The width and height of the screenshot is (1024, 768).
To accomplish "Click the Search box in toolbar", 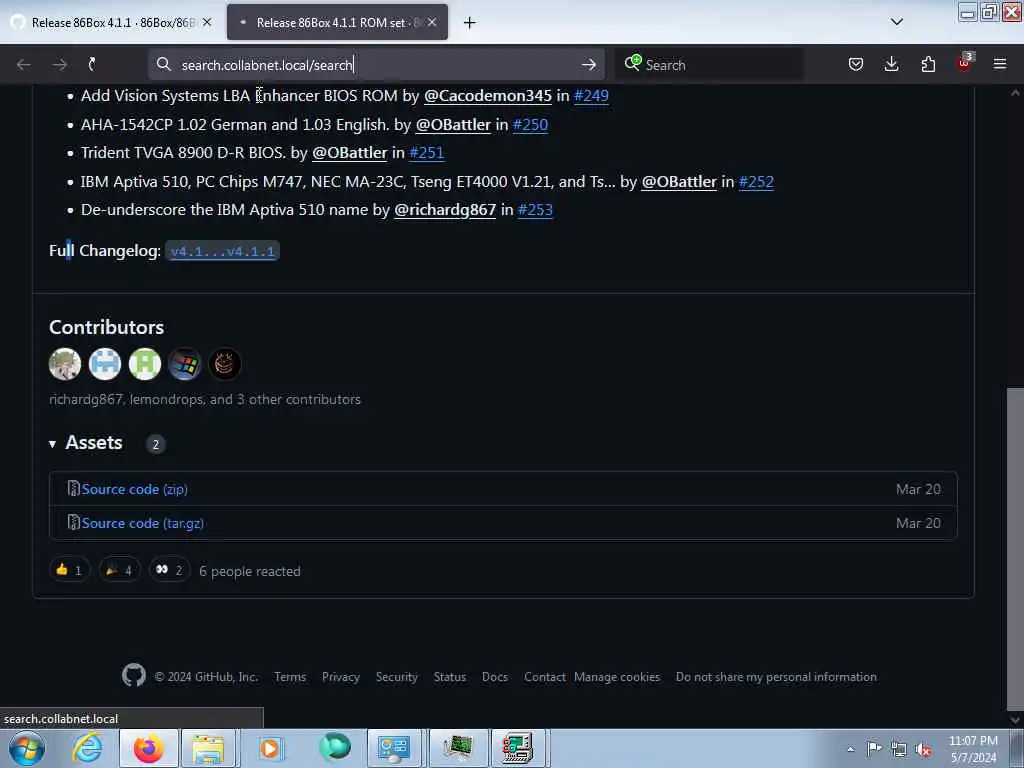I will click(x=709, y=65).
